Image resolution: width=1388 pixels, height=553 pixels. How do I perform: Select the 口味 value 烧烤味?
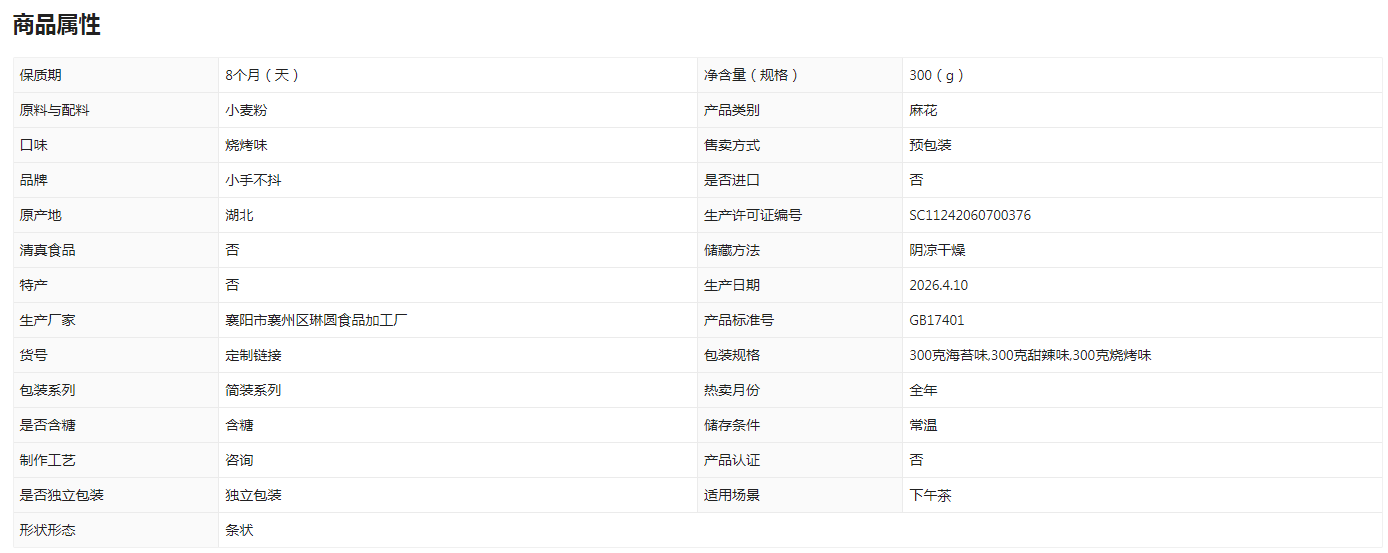click(247, 145)
